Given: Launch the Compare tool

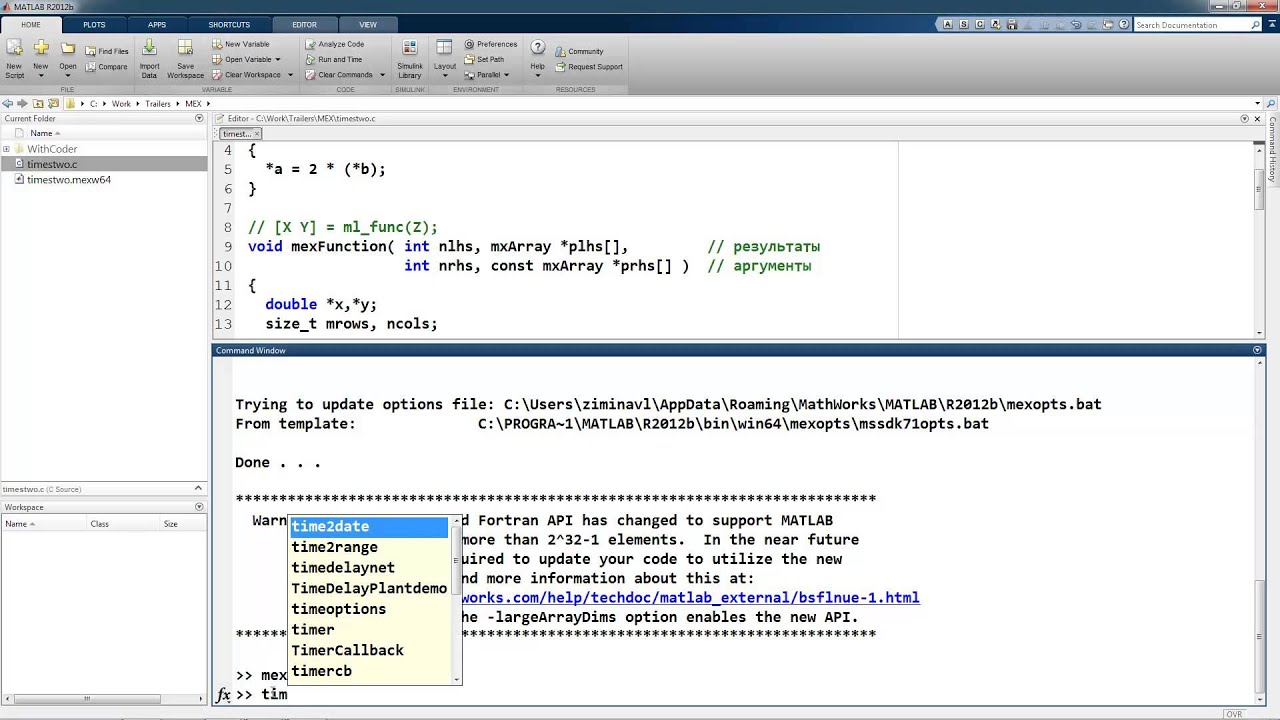Looking at the screenshot, I should (x=106, y=67).
